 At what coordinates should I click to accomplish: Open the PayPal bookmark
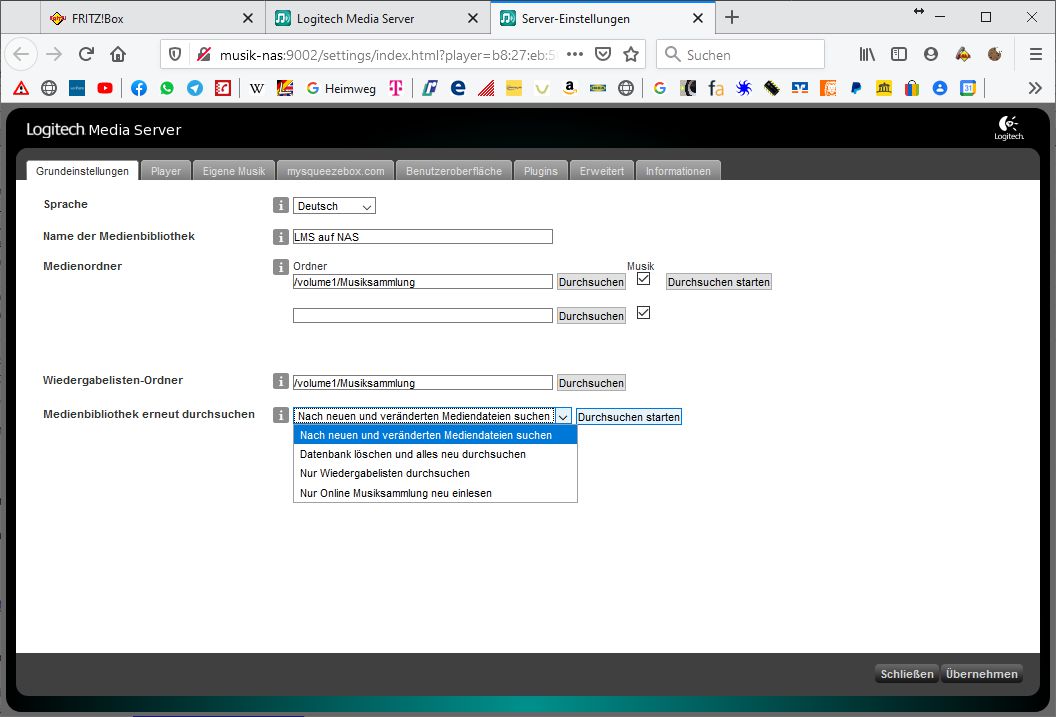tap(856, 88)
